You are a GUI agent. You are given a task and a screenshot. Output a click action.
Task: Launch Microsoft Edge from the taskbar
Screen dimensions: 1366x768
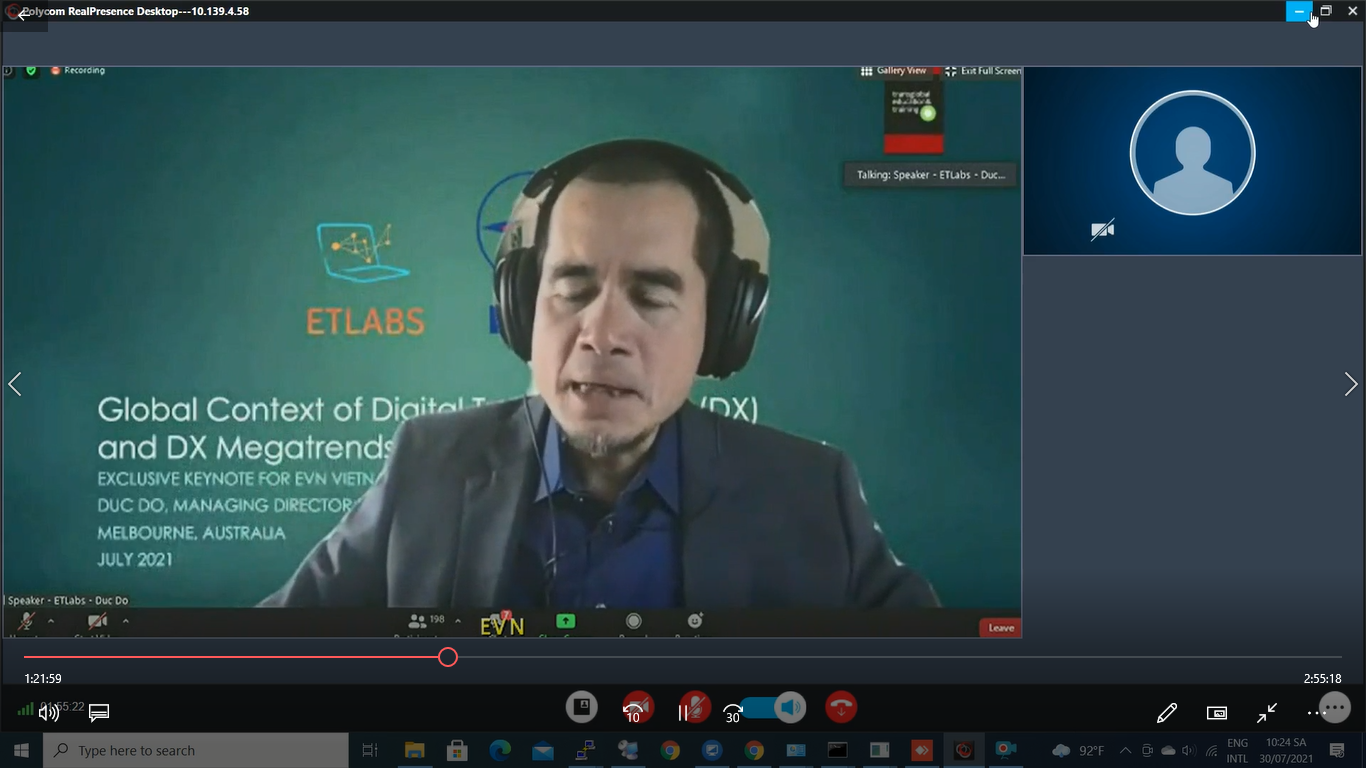[500, 750]
